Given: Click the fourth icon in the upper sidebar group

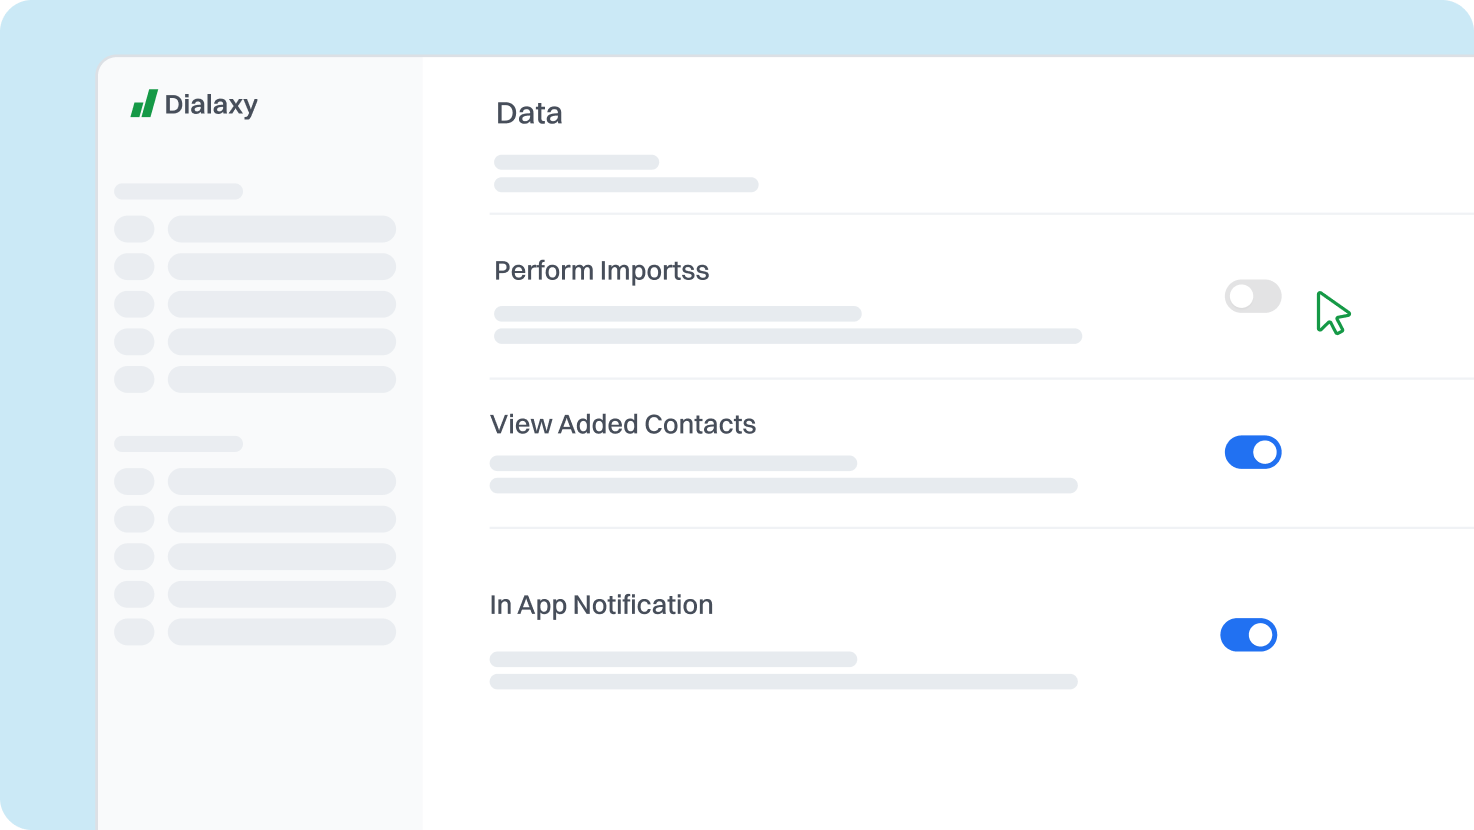Looking at the screenshot, I should 134,341.
